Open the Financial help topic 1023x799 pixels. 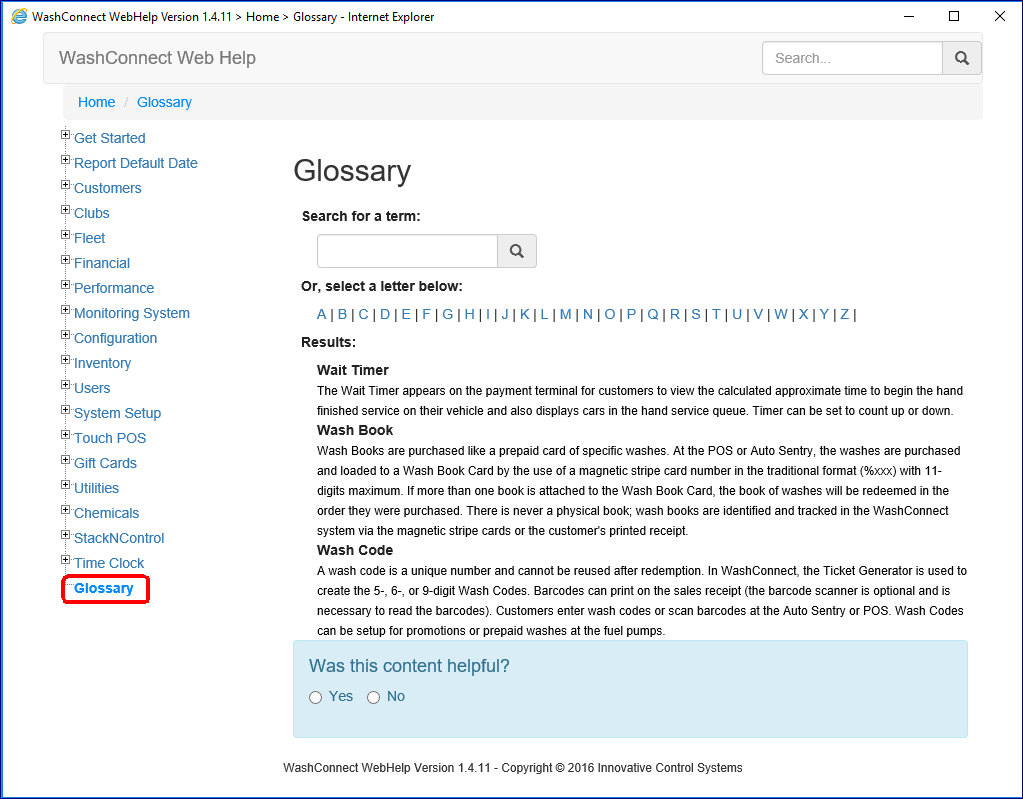[102, 263]
